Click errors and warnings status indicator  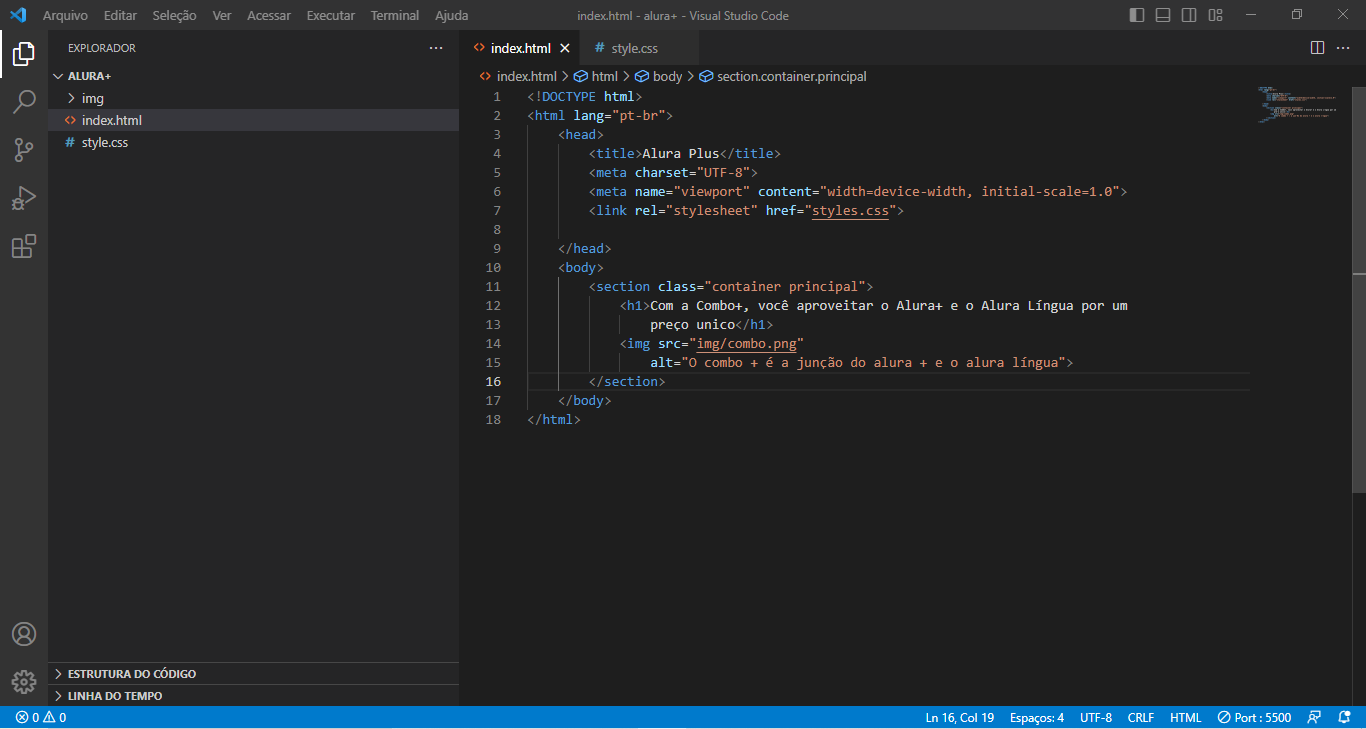point(41,718)
